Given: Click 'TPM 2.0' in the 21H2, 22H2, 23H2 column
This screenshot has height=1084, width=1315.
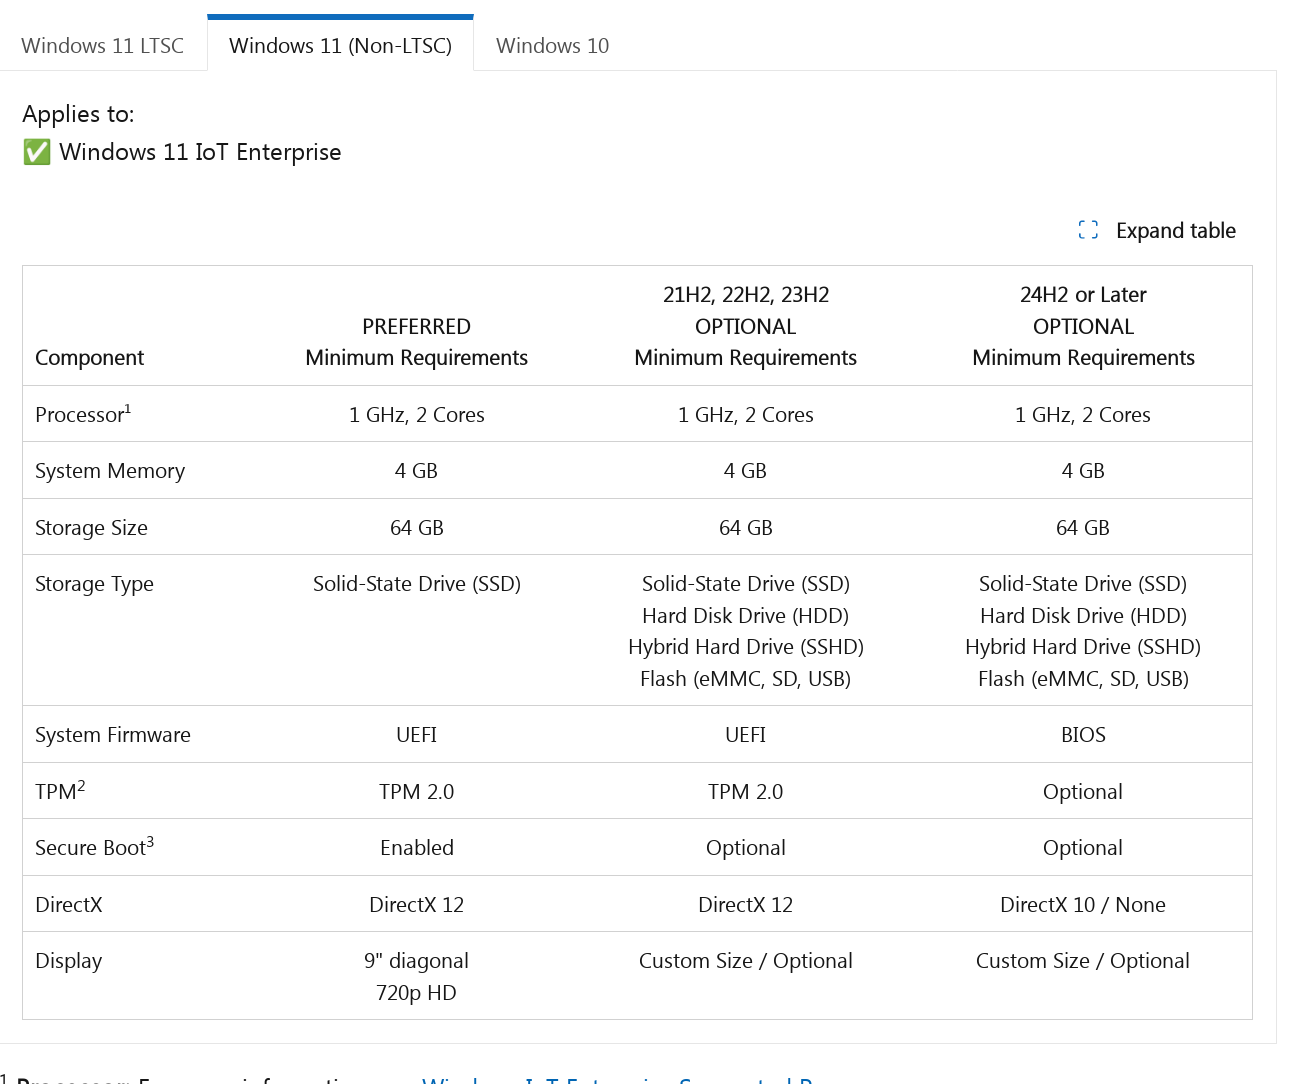Looking at the screenshot, I should pyautogui.click(x=746, y=792).
